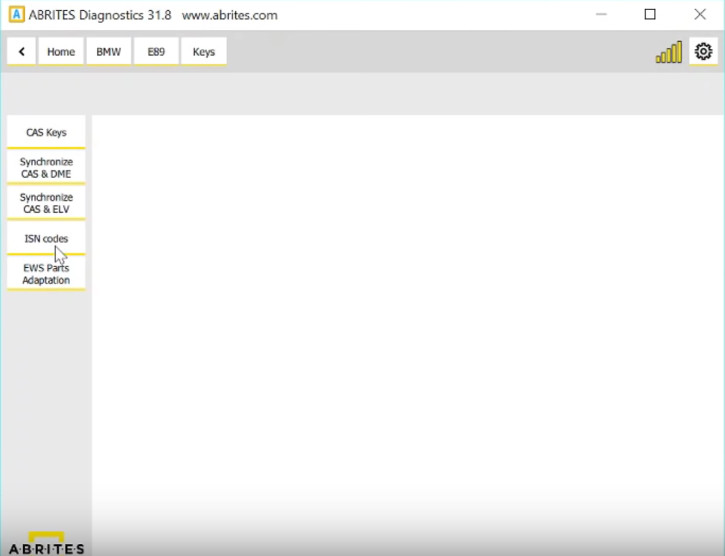
Task: Open Synchronize CAS & DME
Action: pyautogui.click(x=46, y=168)
